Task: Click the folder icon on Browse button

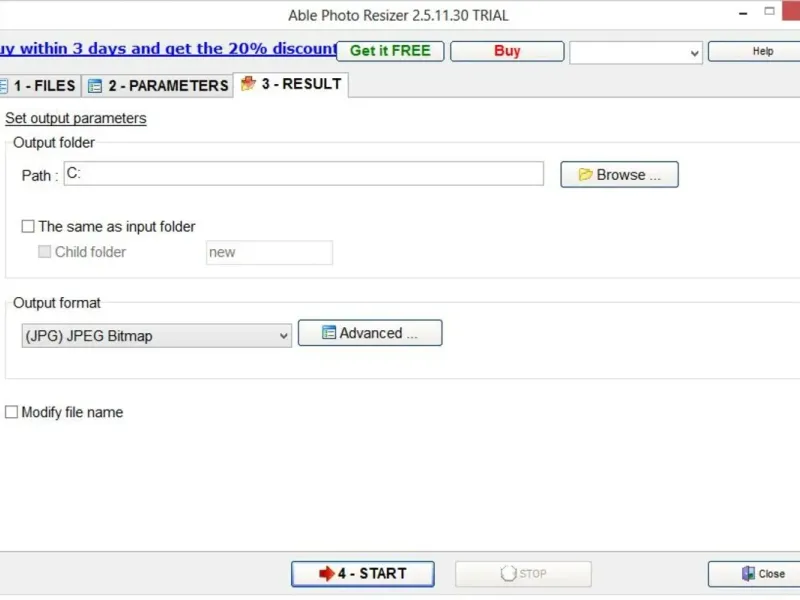Action: pyautogui.click(x=585, y=174)
